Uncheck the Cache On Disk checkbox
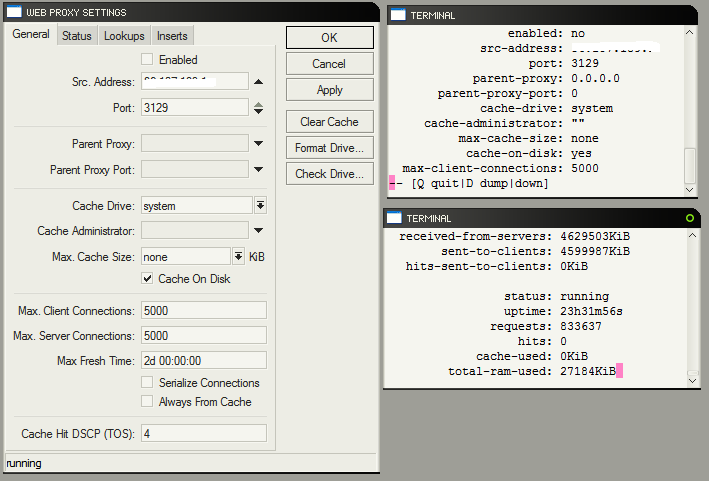This screenshot has height=481, width=709. (x=147, y=278)
